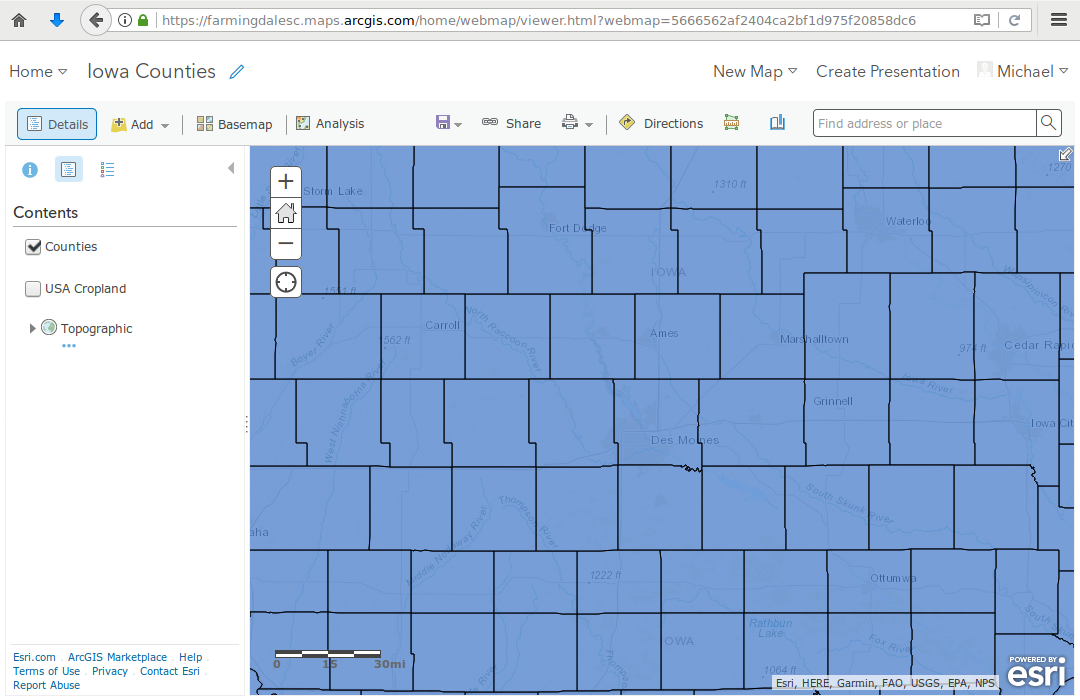Uncheck the Counties layer checkbox
Image resolution: width=1080 pixels, height=700 pixels.
(33, 247)
